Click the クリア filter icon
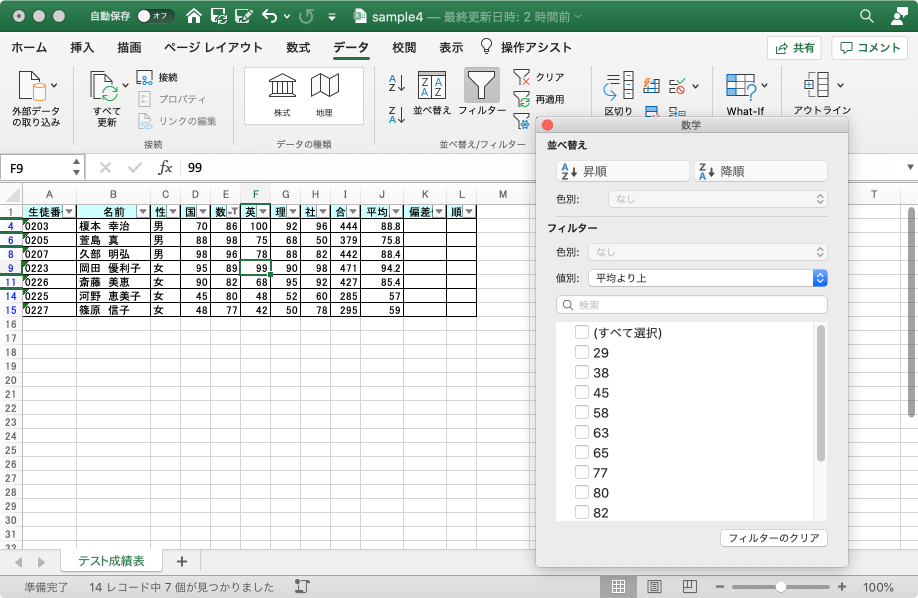 [x=521, y=77]
